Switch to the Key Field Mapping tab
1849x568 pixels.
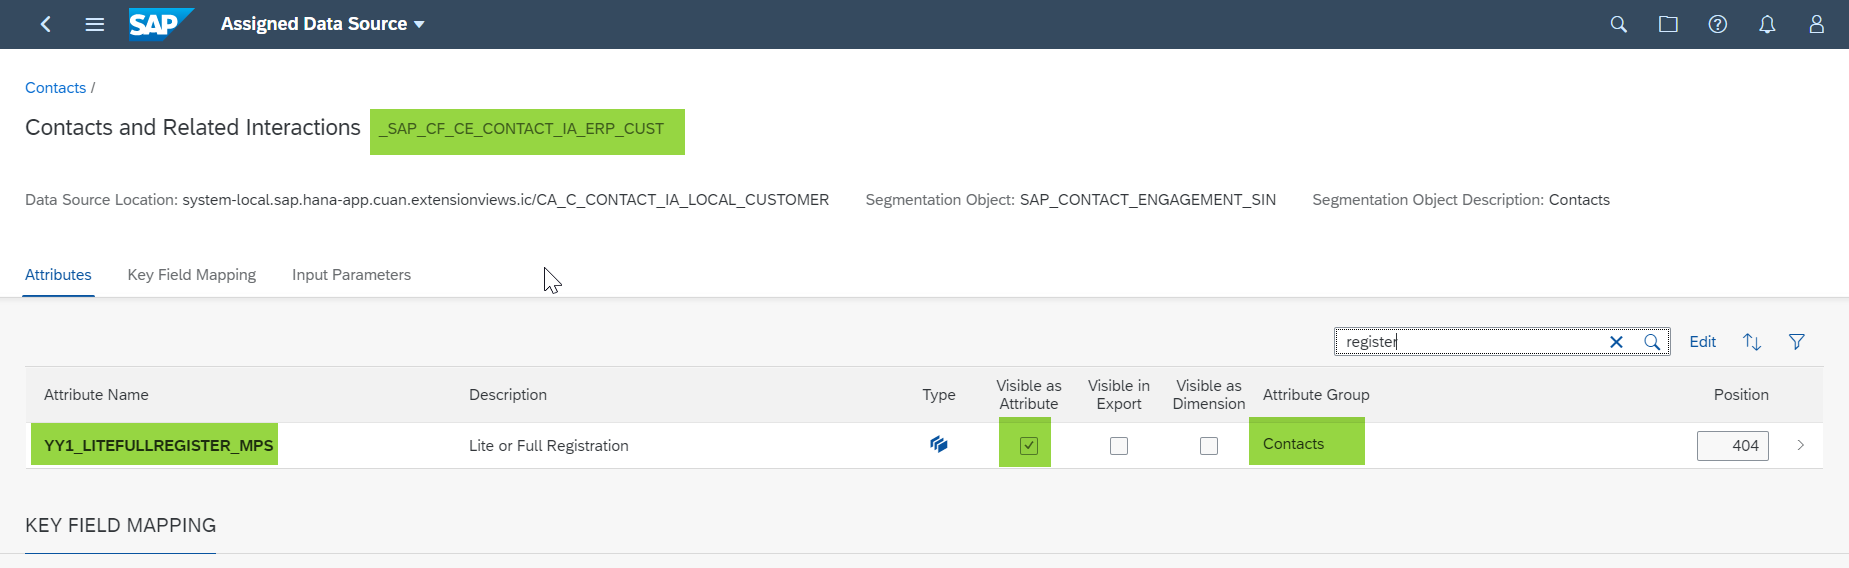coord(192,275)
